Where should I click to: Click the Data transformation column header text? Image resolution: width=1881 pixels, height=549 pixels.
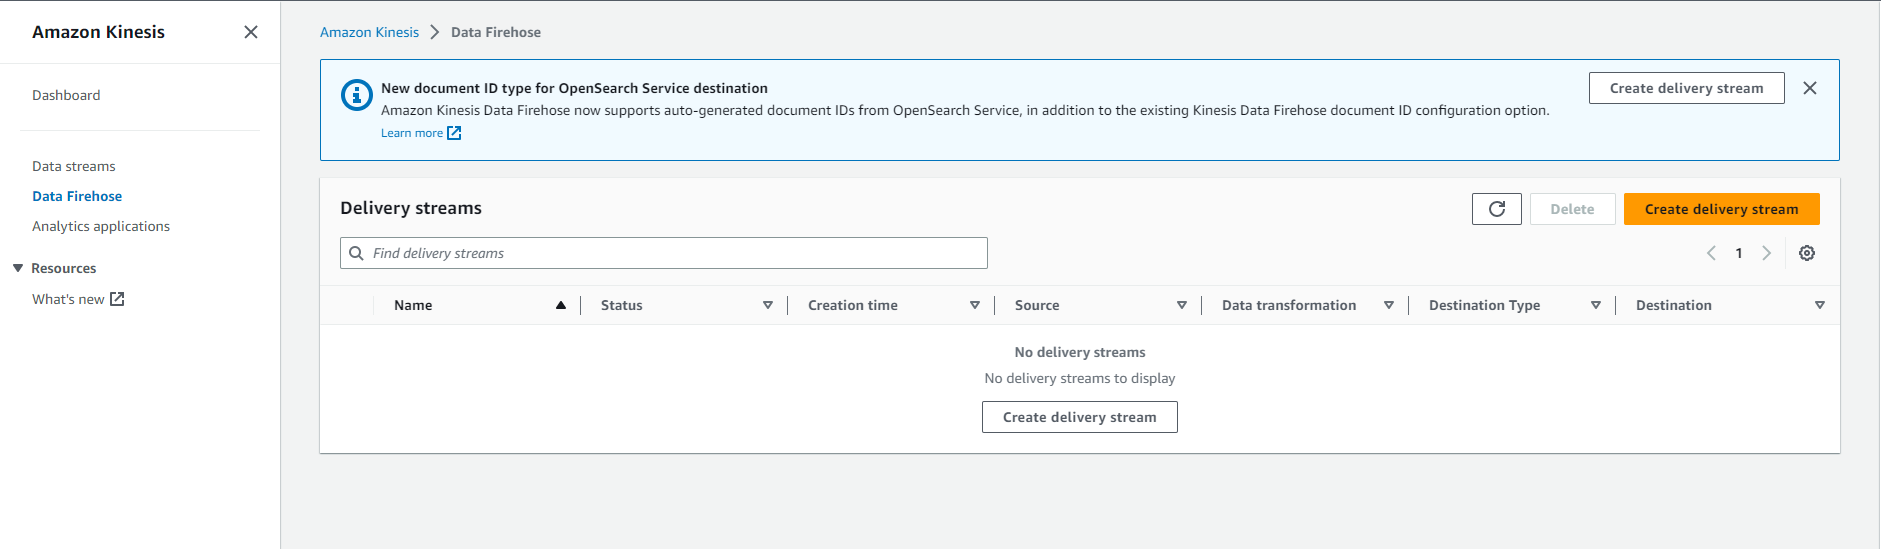tap(1289, 305)
